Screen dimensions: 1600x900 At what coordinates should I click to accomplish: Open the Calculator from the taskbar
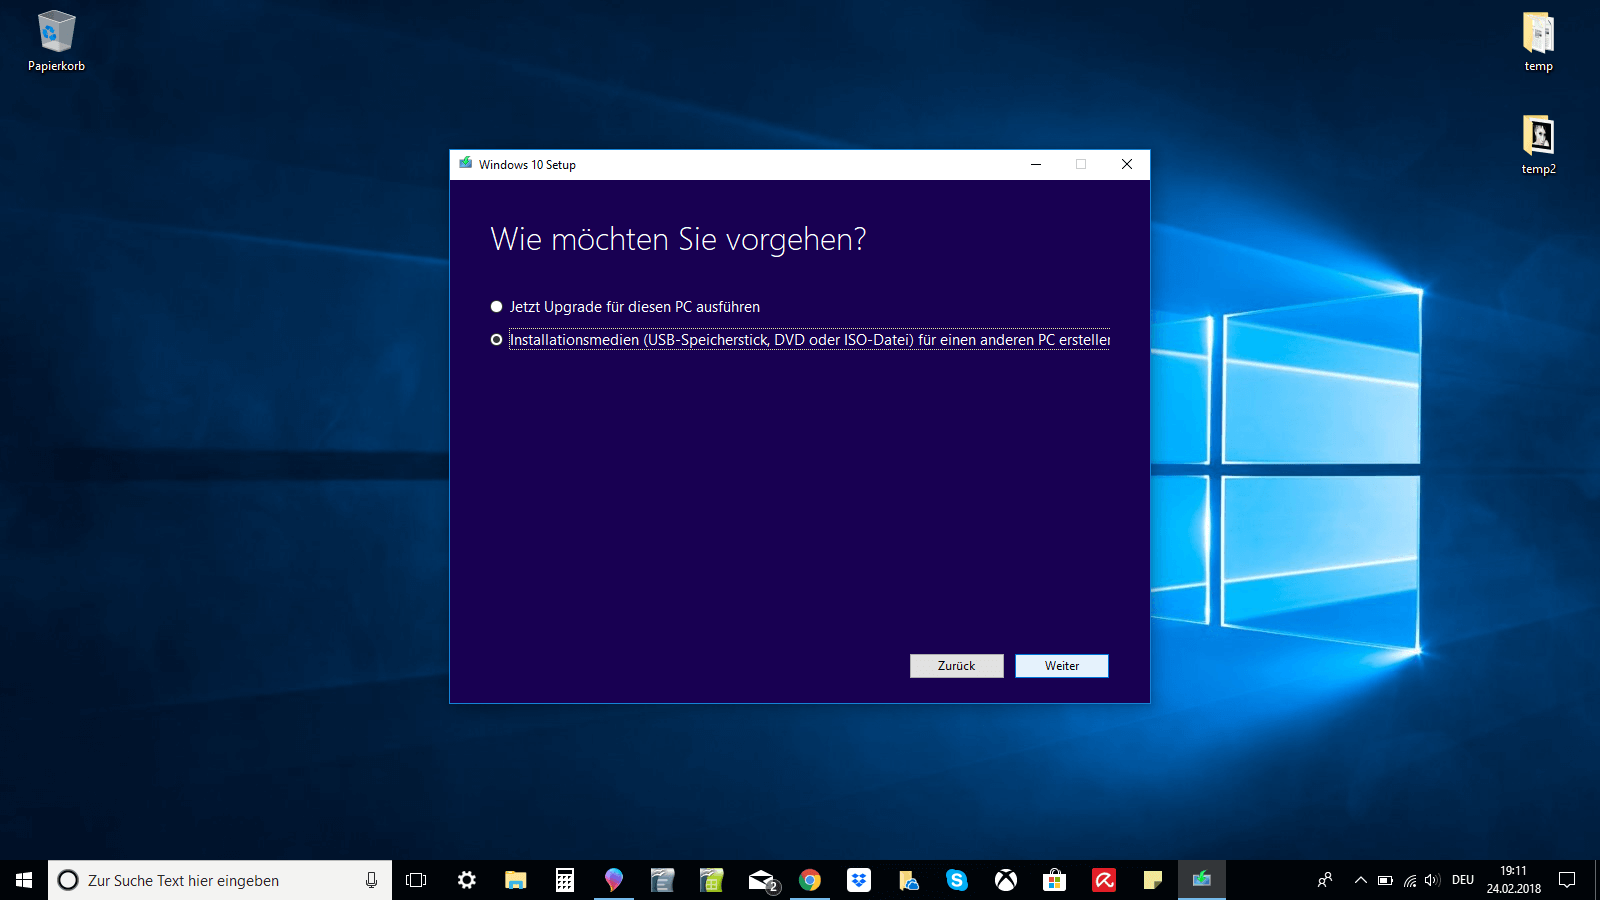565,880
